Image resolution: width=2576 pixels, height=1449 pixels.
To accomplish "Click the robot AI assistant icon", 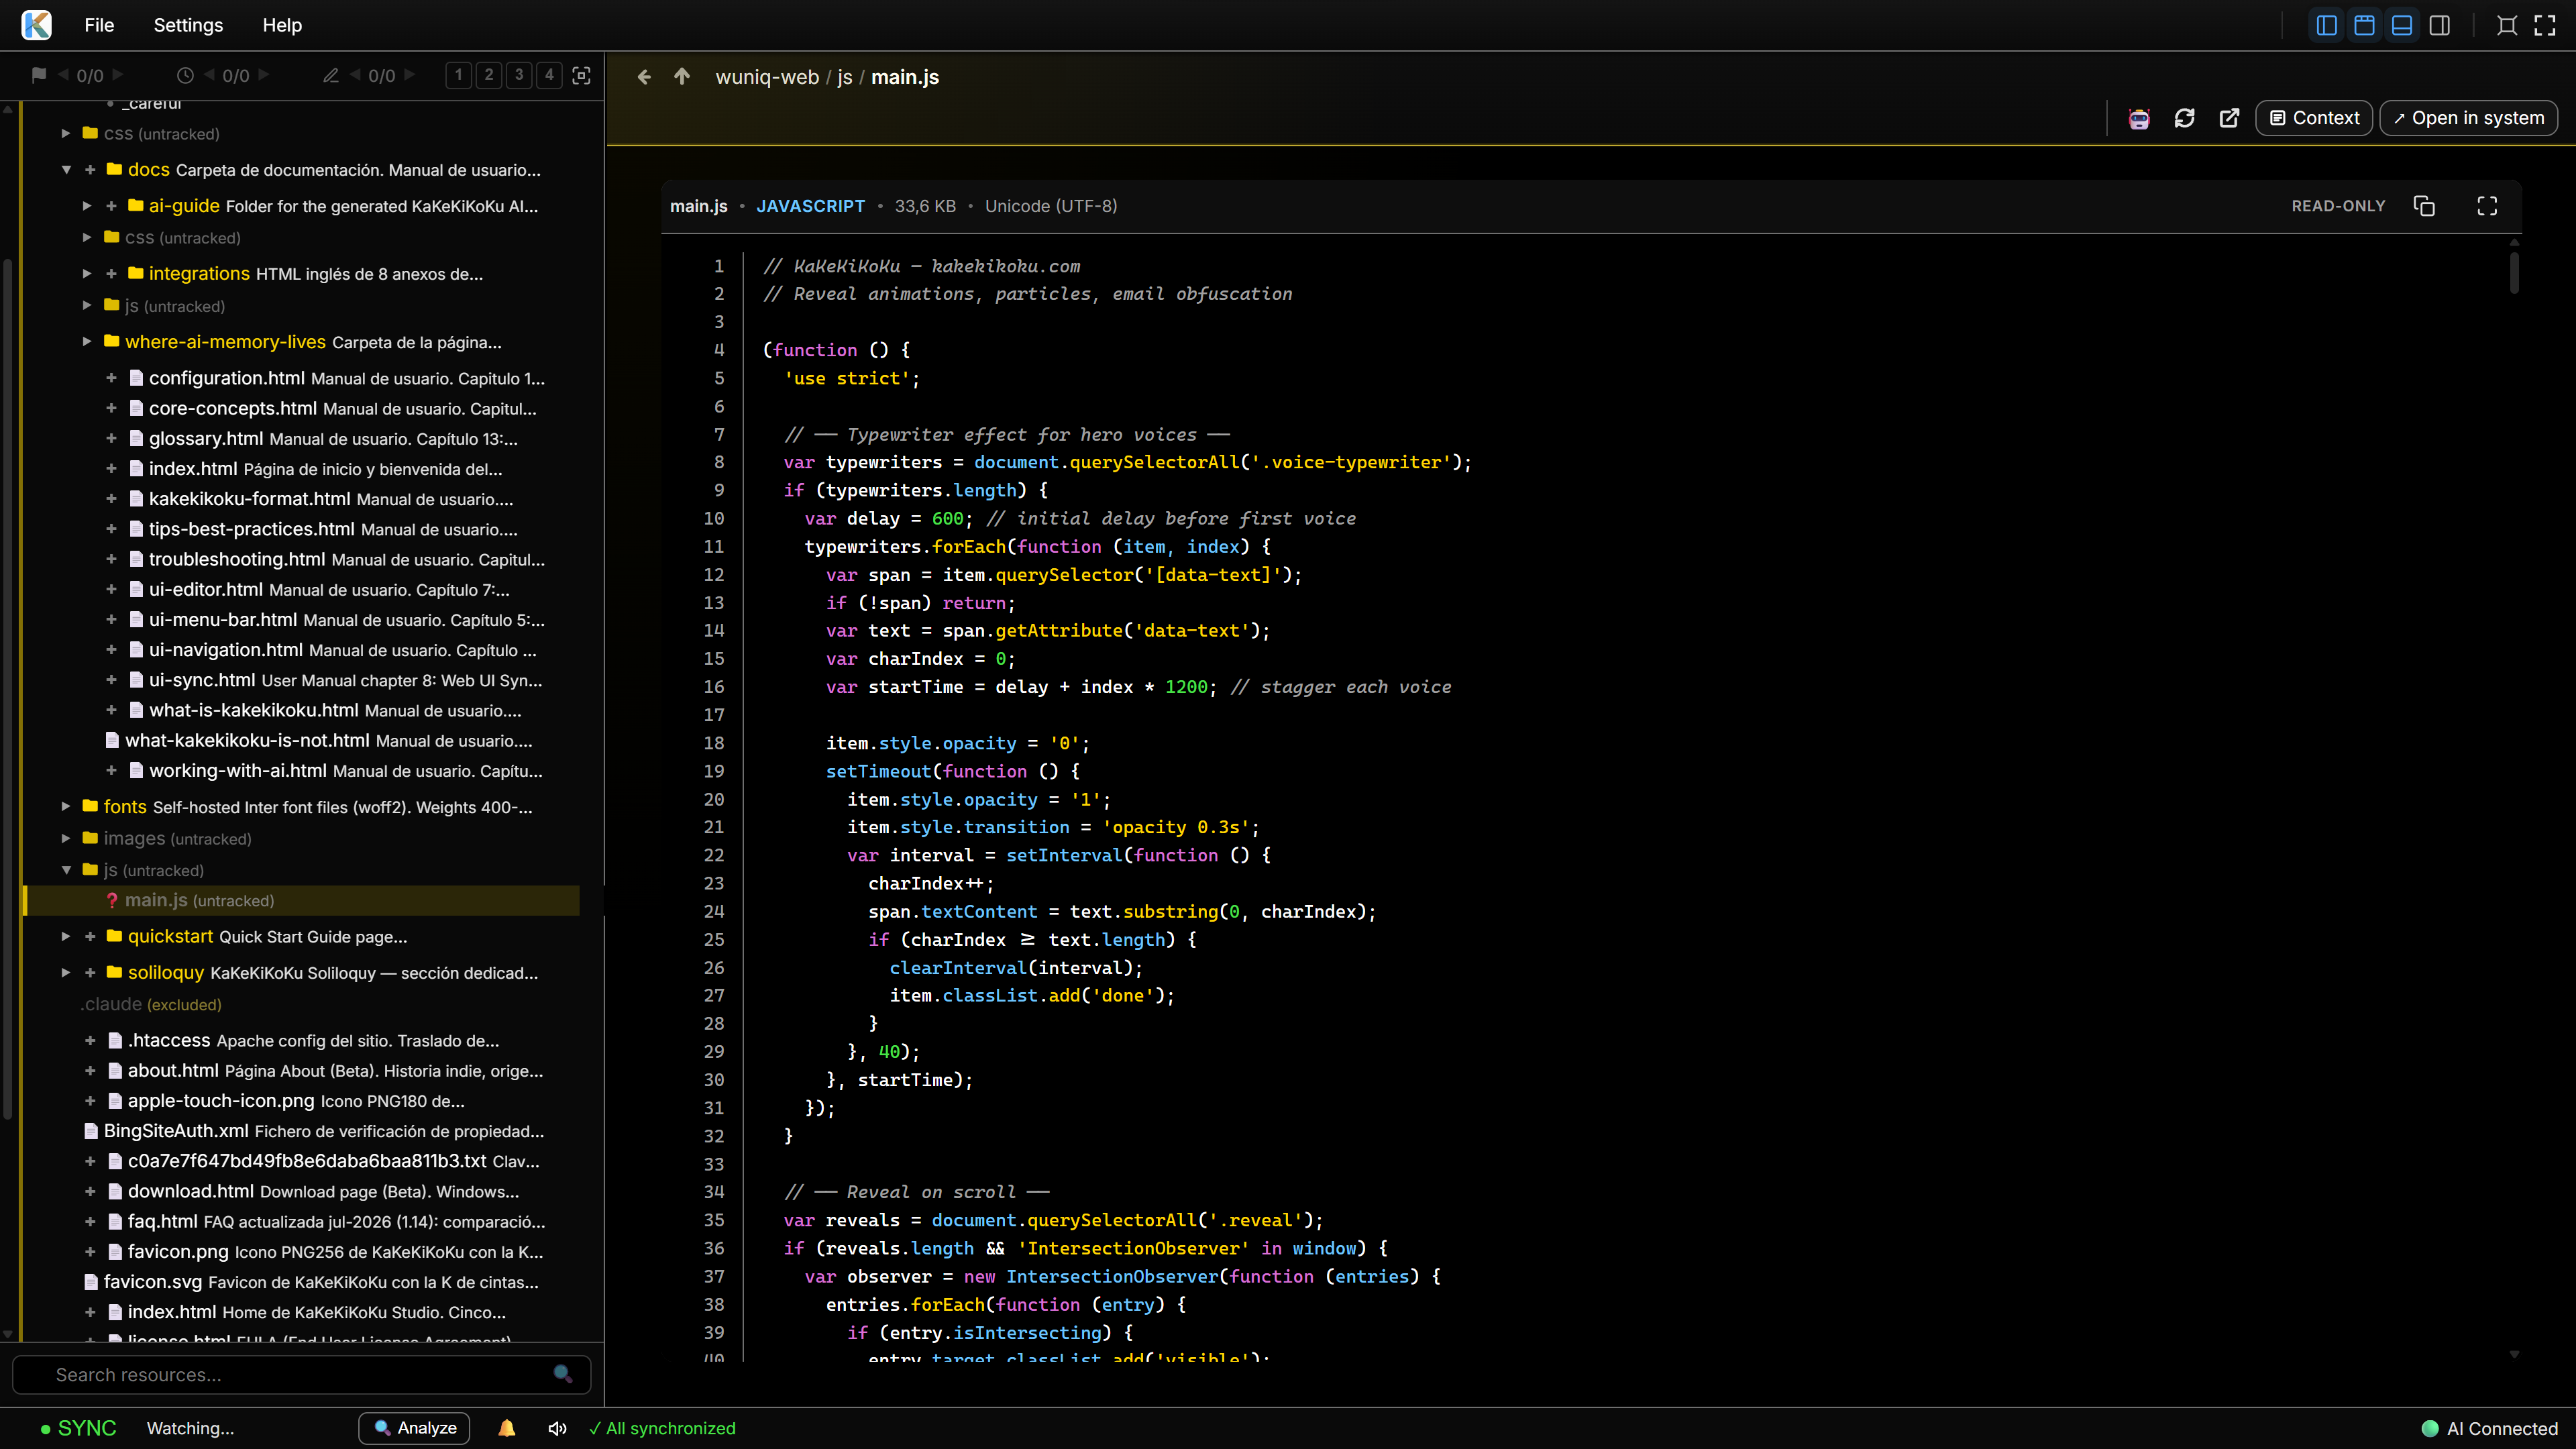I will [x=2139, y=118].
